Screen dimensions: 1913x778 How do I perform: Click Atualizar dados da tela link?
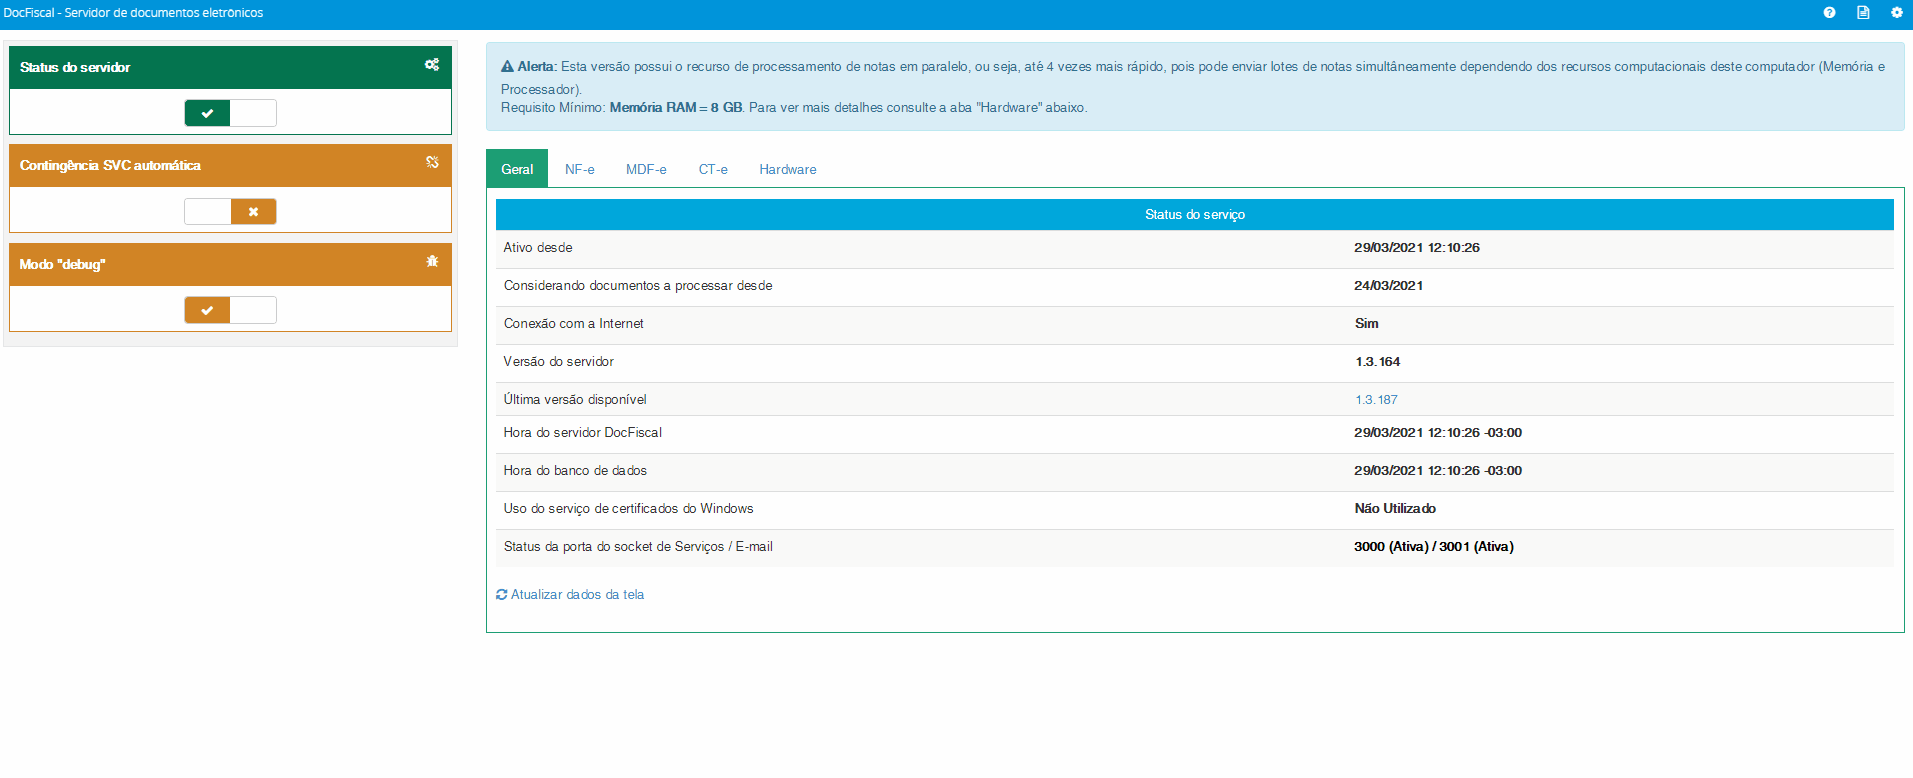(570, 595)
